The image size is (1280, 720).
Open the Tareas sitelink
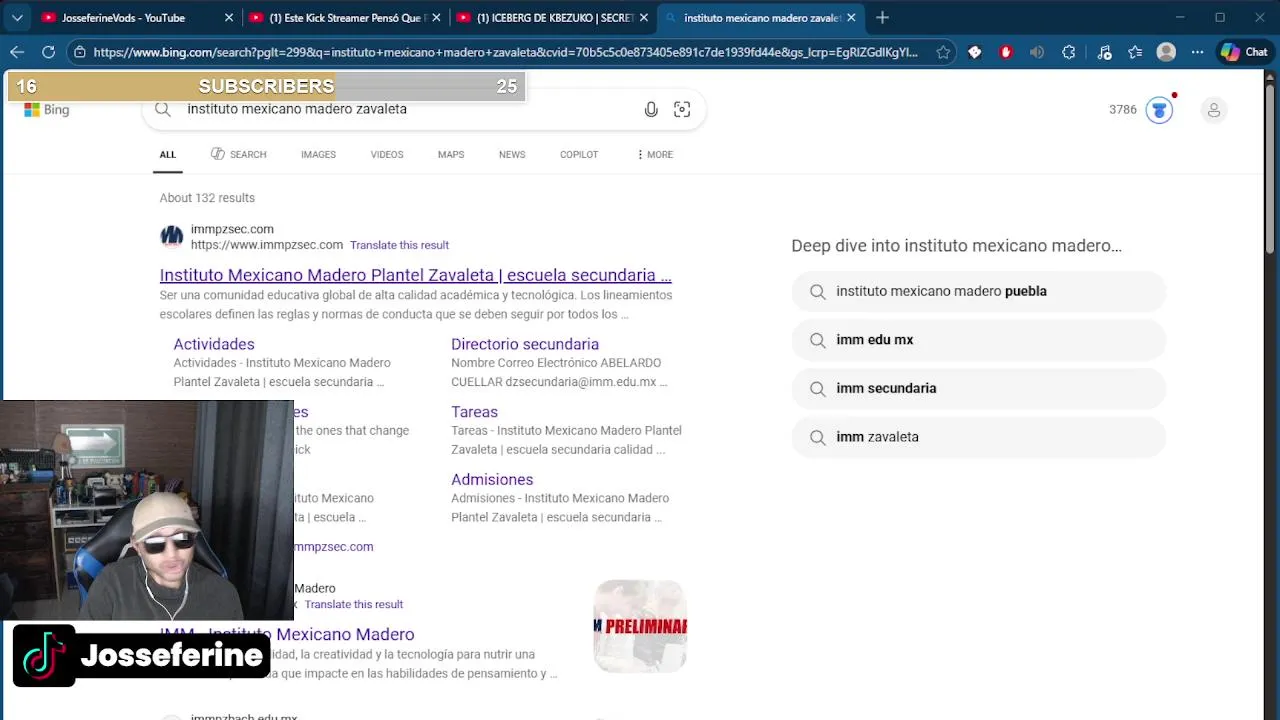474,412
